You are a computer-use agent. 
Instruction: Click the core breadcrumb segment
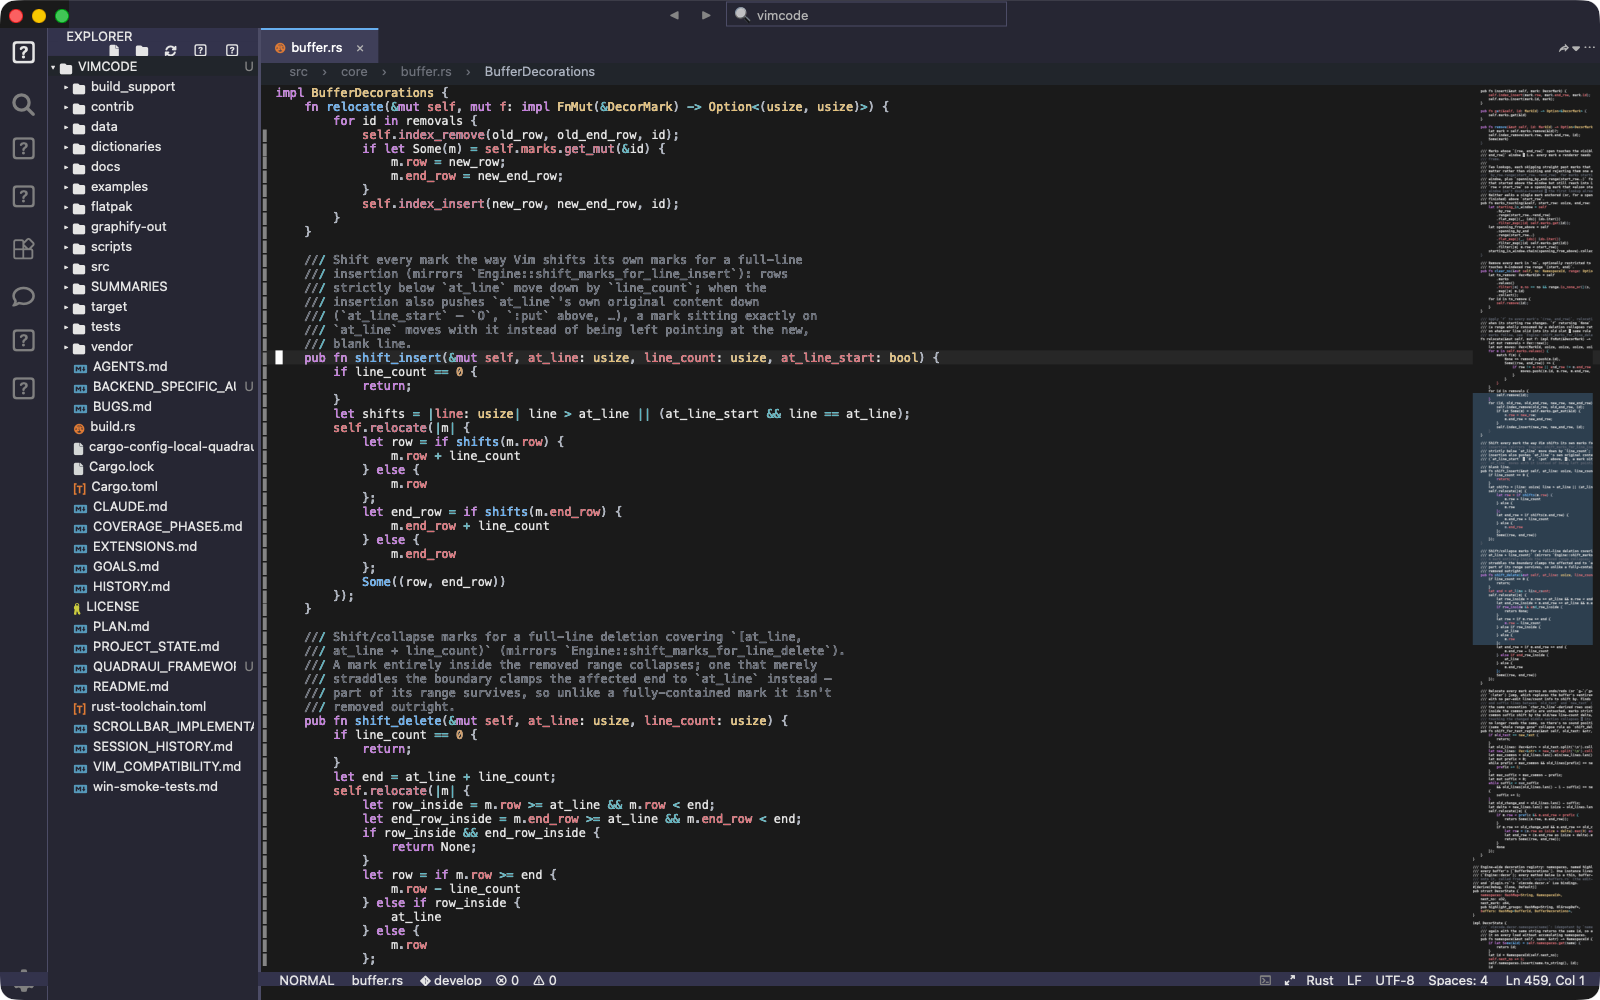[354, 72]
